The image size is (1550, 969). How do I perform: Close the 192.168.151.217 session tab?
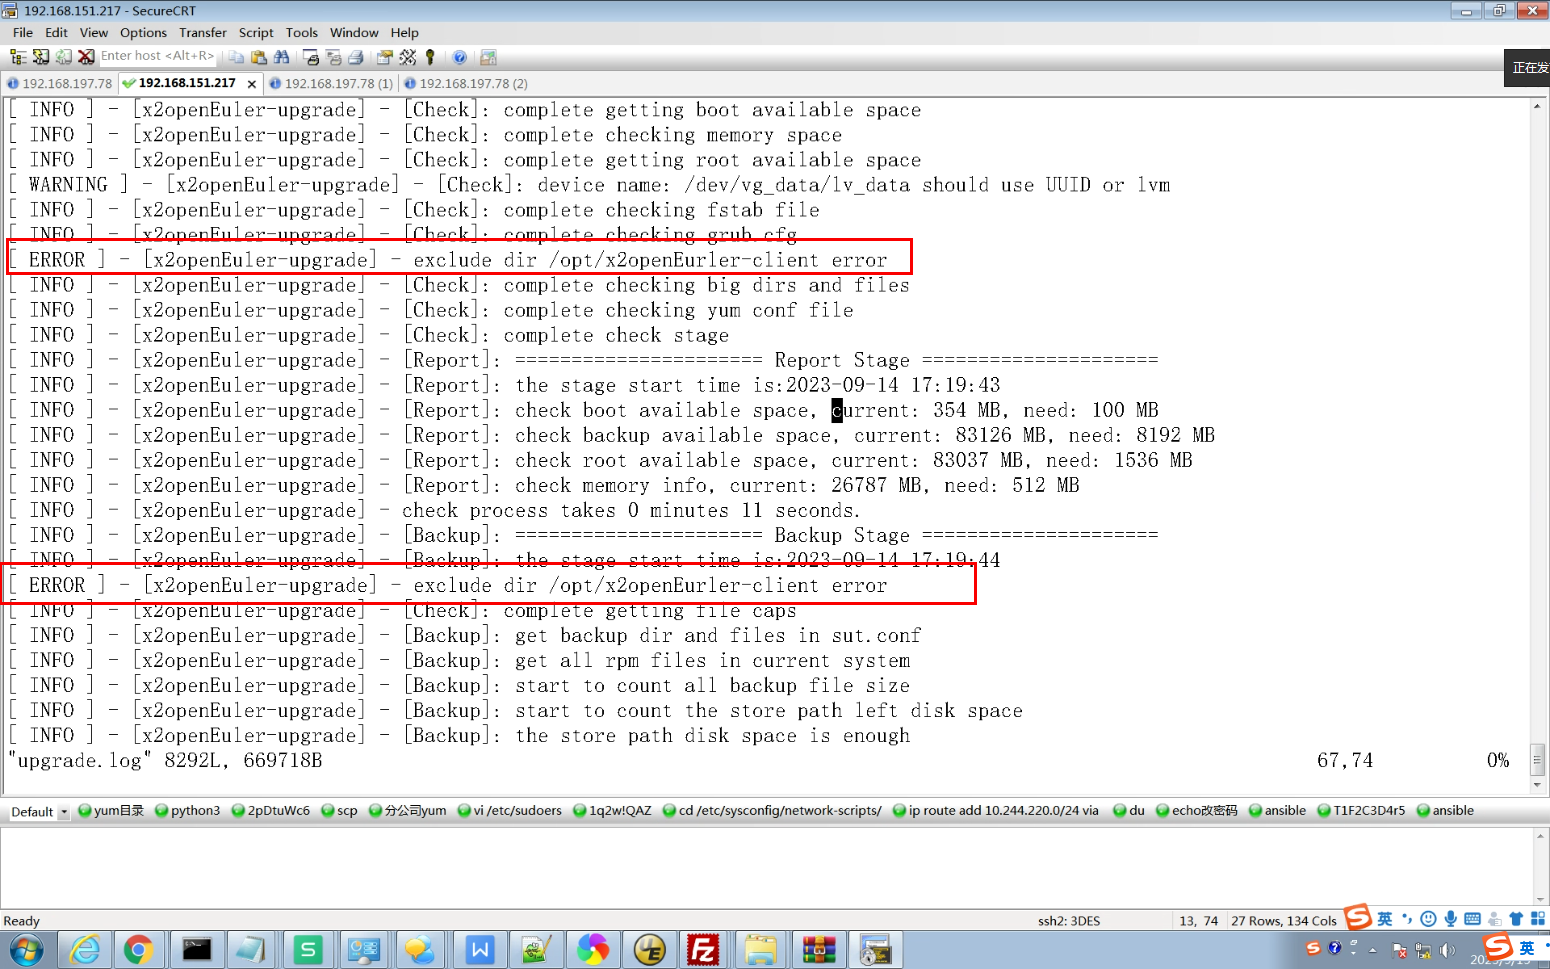click(251, 84)
